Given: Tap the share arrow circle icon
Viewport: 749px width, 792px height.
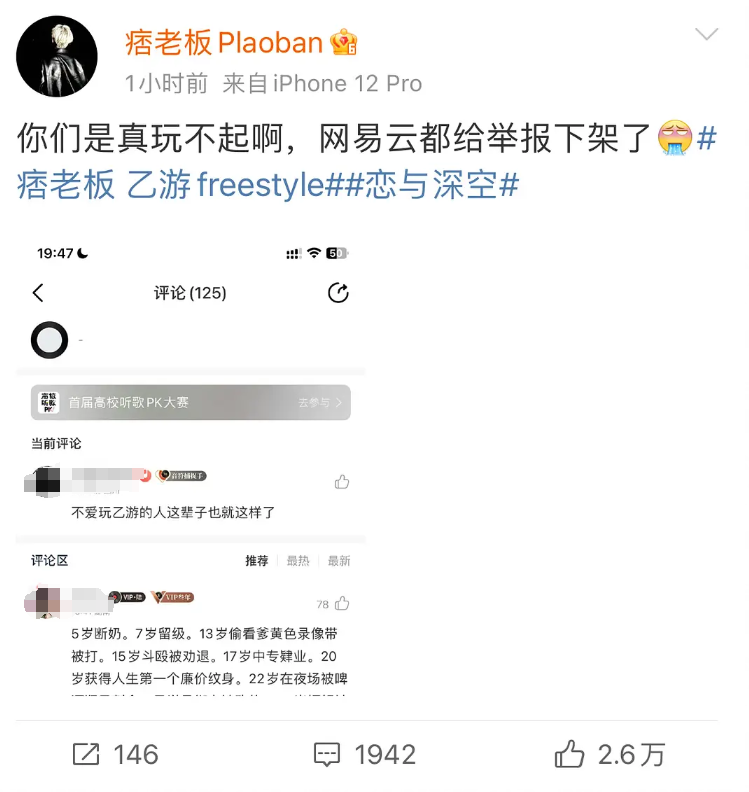Looking at the screenshot, I should [x=338, y=293].
